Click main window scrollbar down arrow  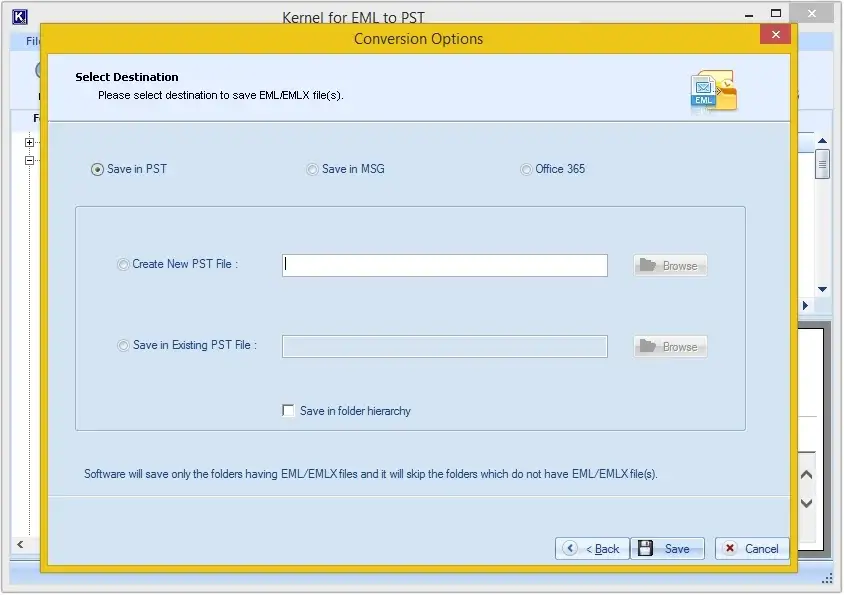[822, 290]
